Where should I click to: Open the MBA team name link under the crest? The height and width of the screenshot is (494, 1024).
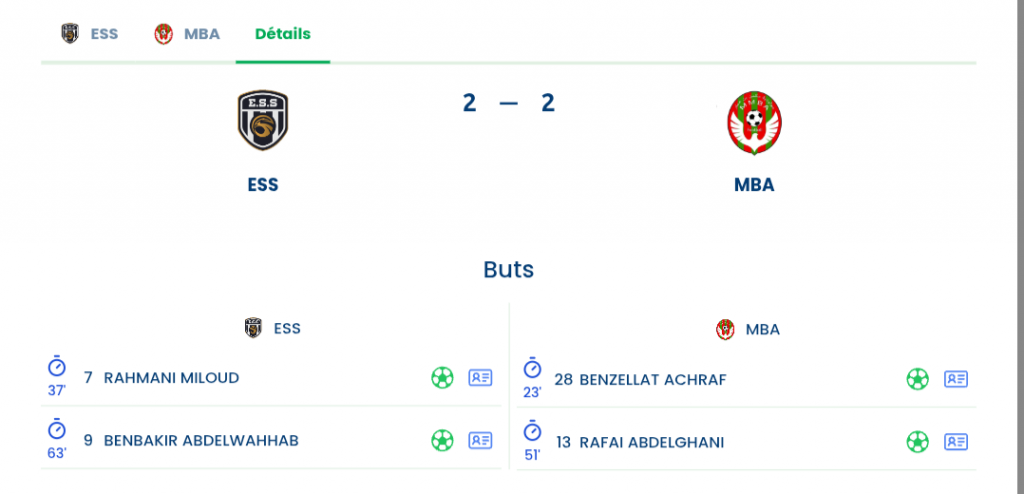[754, 185]
